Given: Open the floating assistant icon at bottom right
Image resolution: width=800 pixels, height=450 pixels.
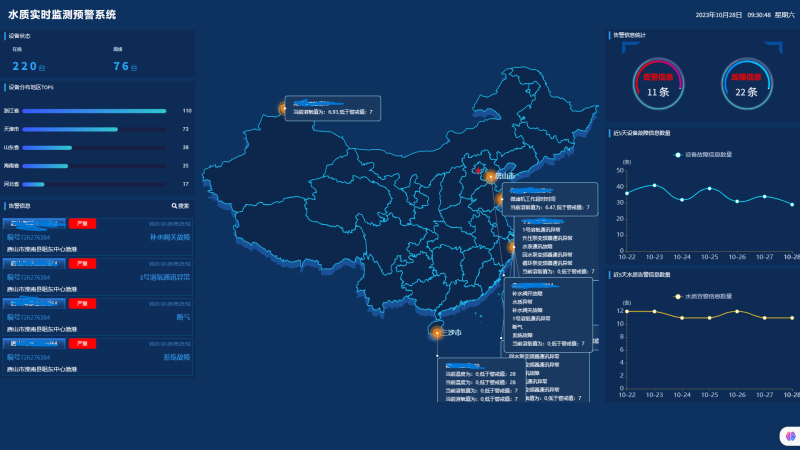Looking at the screenshot, I should click(787, 436).
